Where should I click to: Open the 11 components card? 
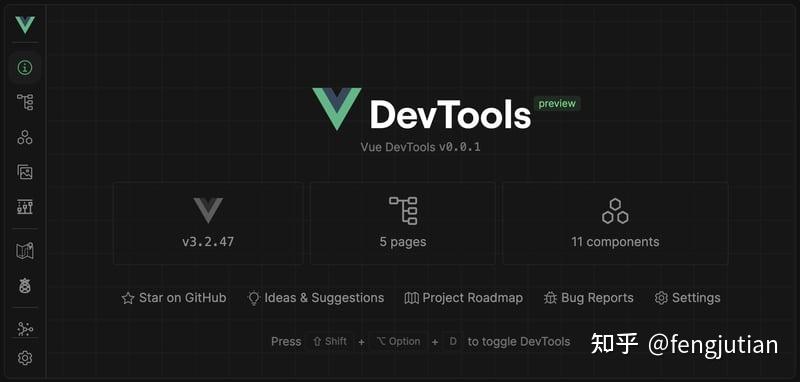pyautogui.click(x=615, y=223)
